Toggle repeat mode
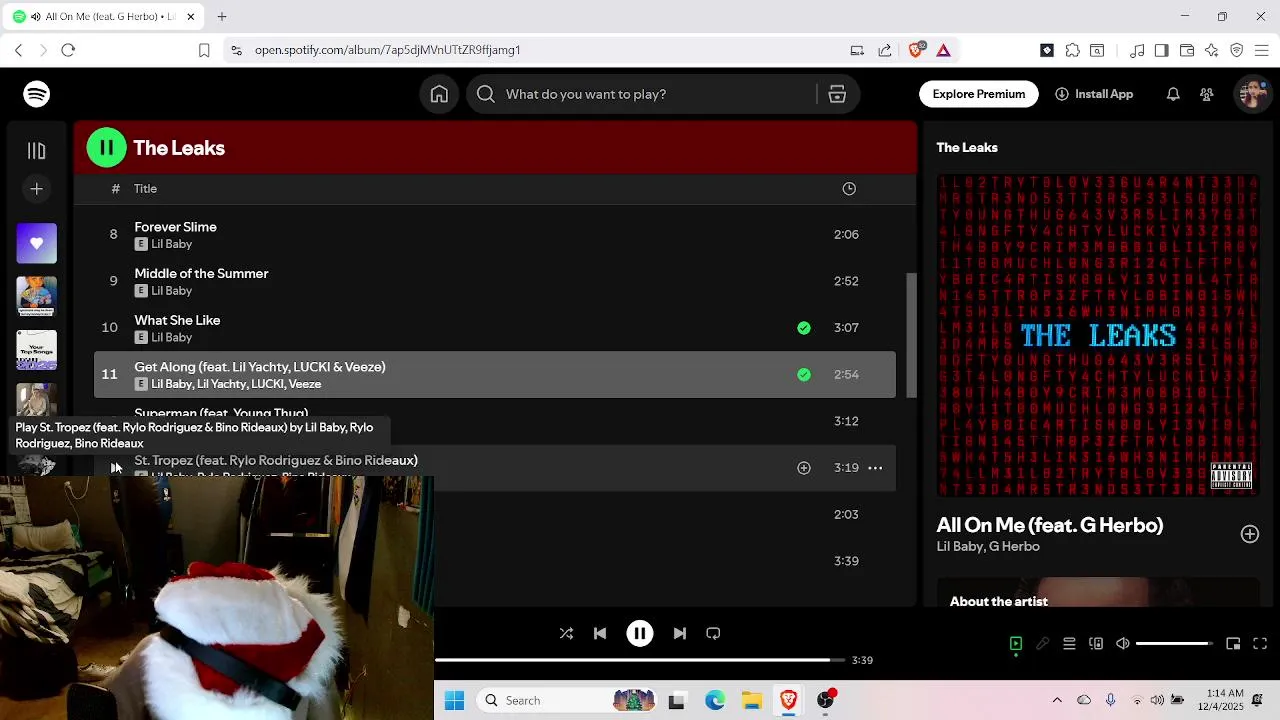1280x720 pixels. click(x=713, y=633)
